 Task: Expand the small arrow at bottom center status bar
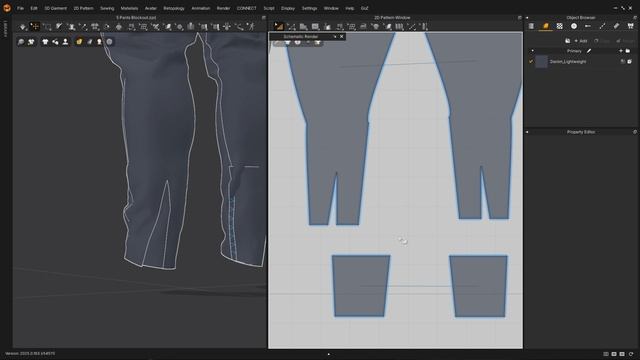tap(329, 354)
